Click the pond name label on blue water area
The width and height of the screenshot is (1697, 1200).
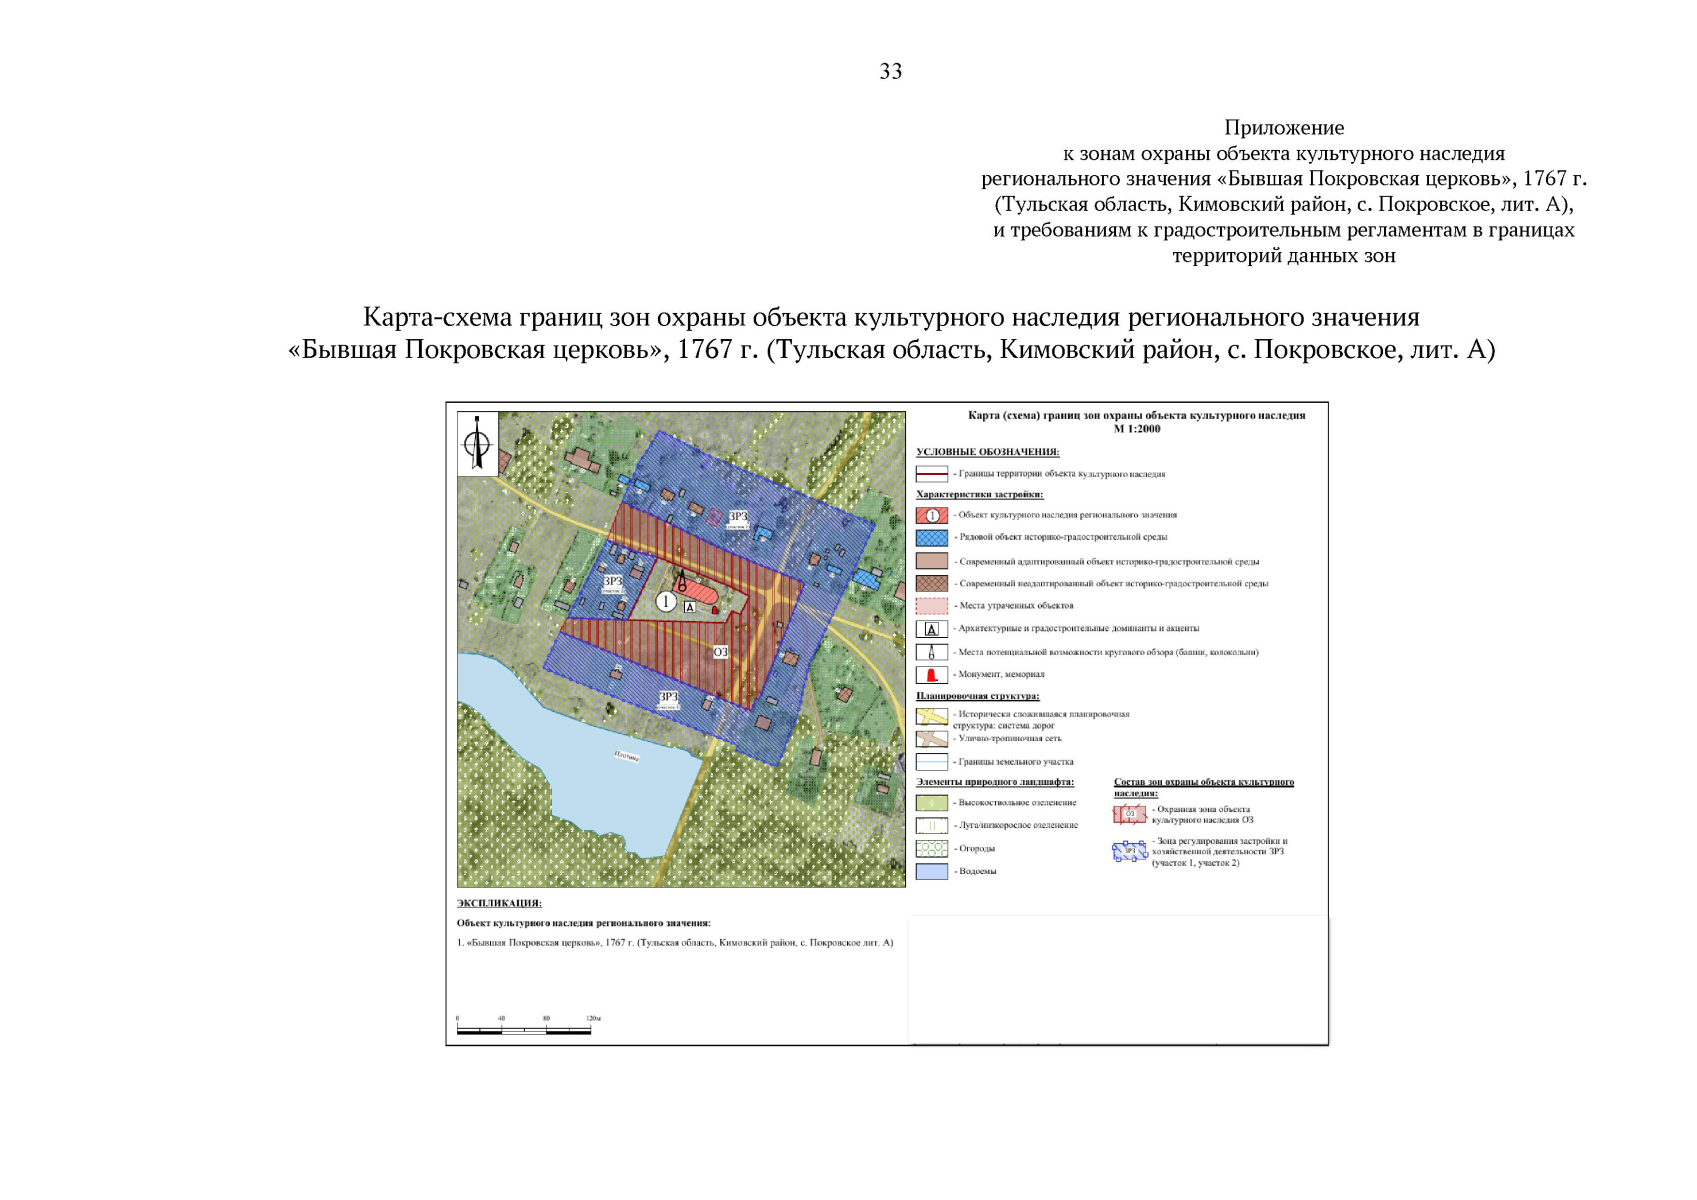pos(626,756)
